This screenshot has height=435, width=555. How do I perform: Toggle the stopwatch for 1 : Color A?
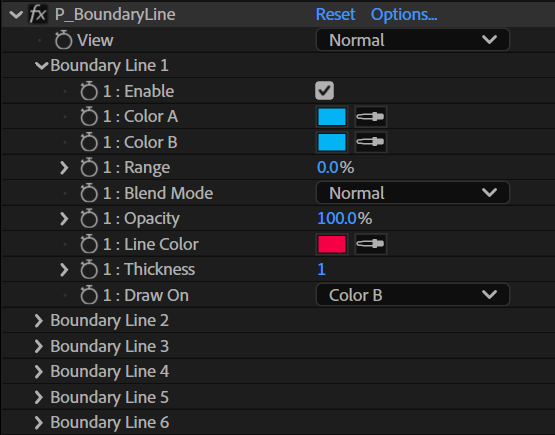(x=88, y=116)
